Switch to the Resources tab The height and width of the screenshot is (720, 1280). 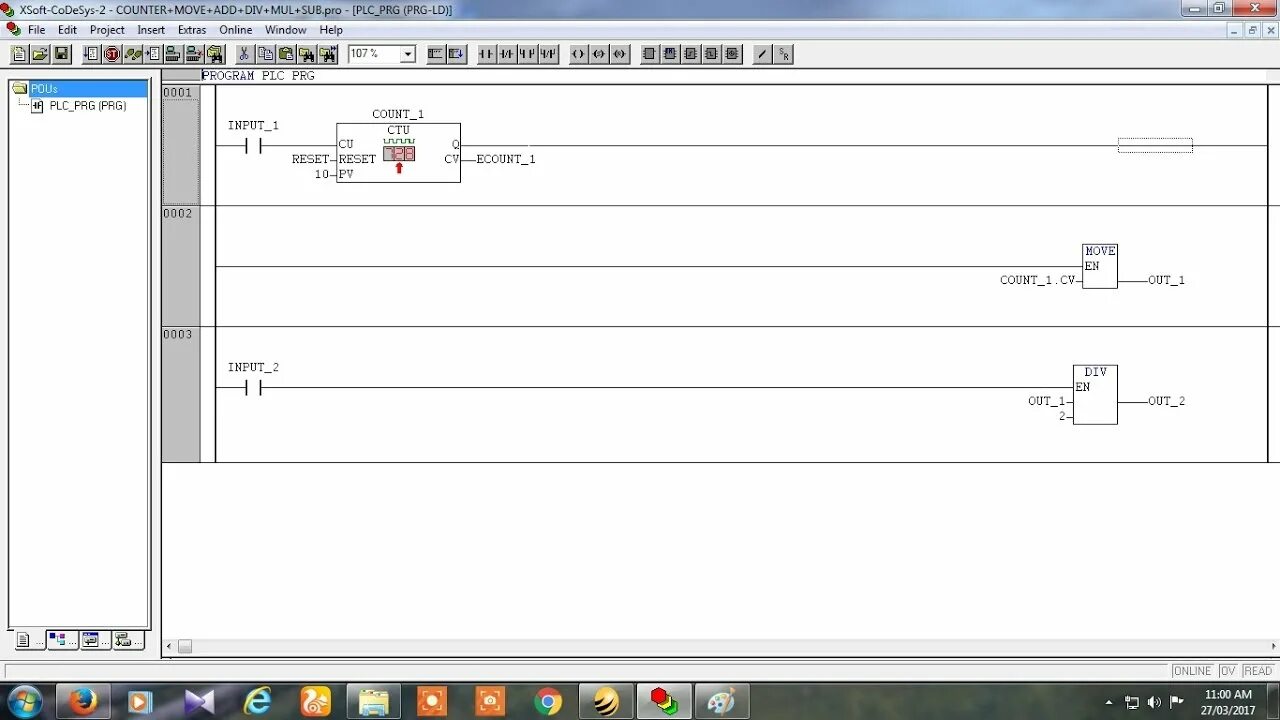point(128,640)
